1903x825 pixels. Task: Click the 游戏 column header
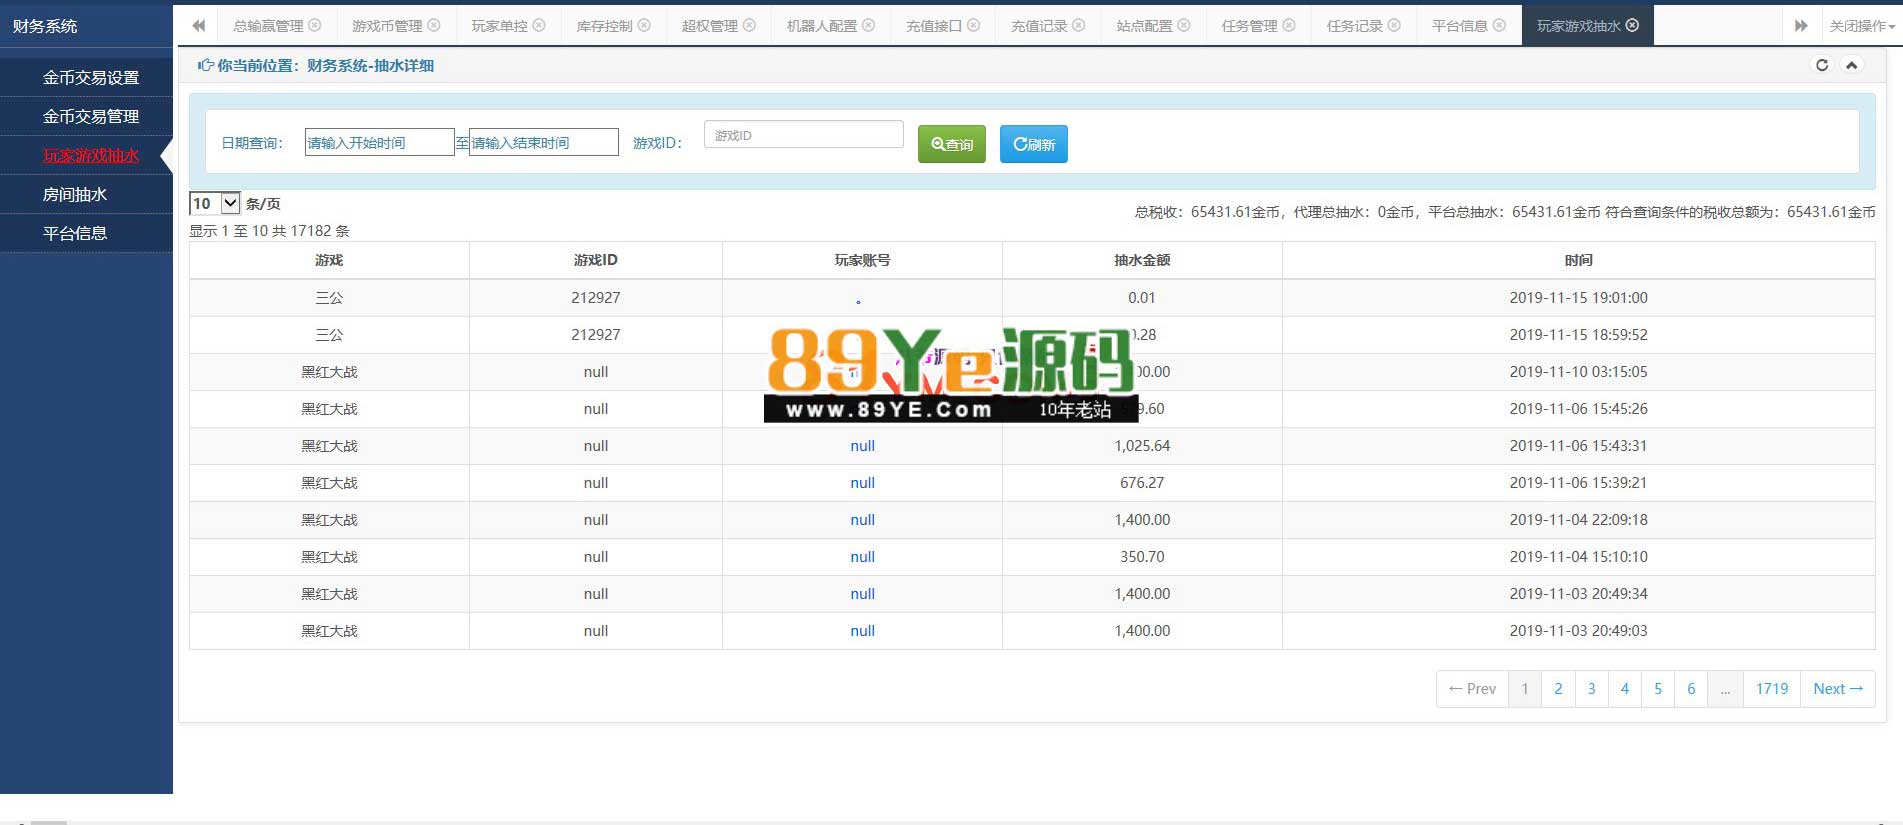click(x=329, y=260)
